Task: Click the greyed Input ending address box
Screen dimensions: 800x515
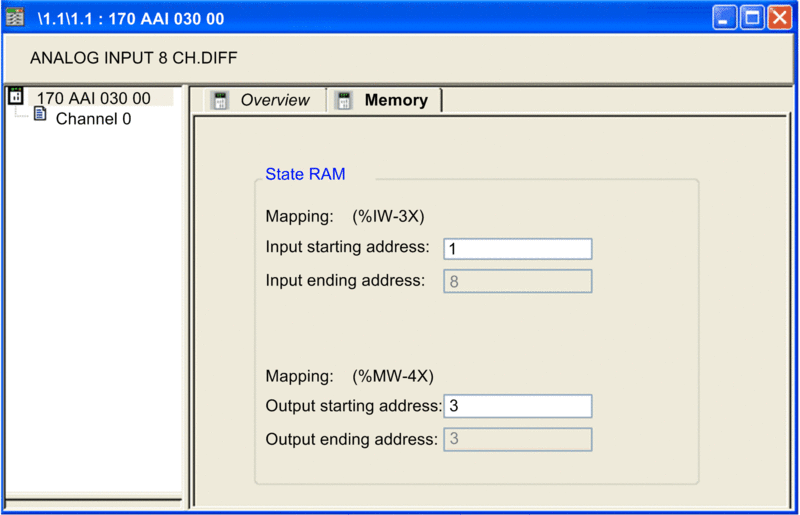Action: [x=517, y=281]
